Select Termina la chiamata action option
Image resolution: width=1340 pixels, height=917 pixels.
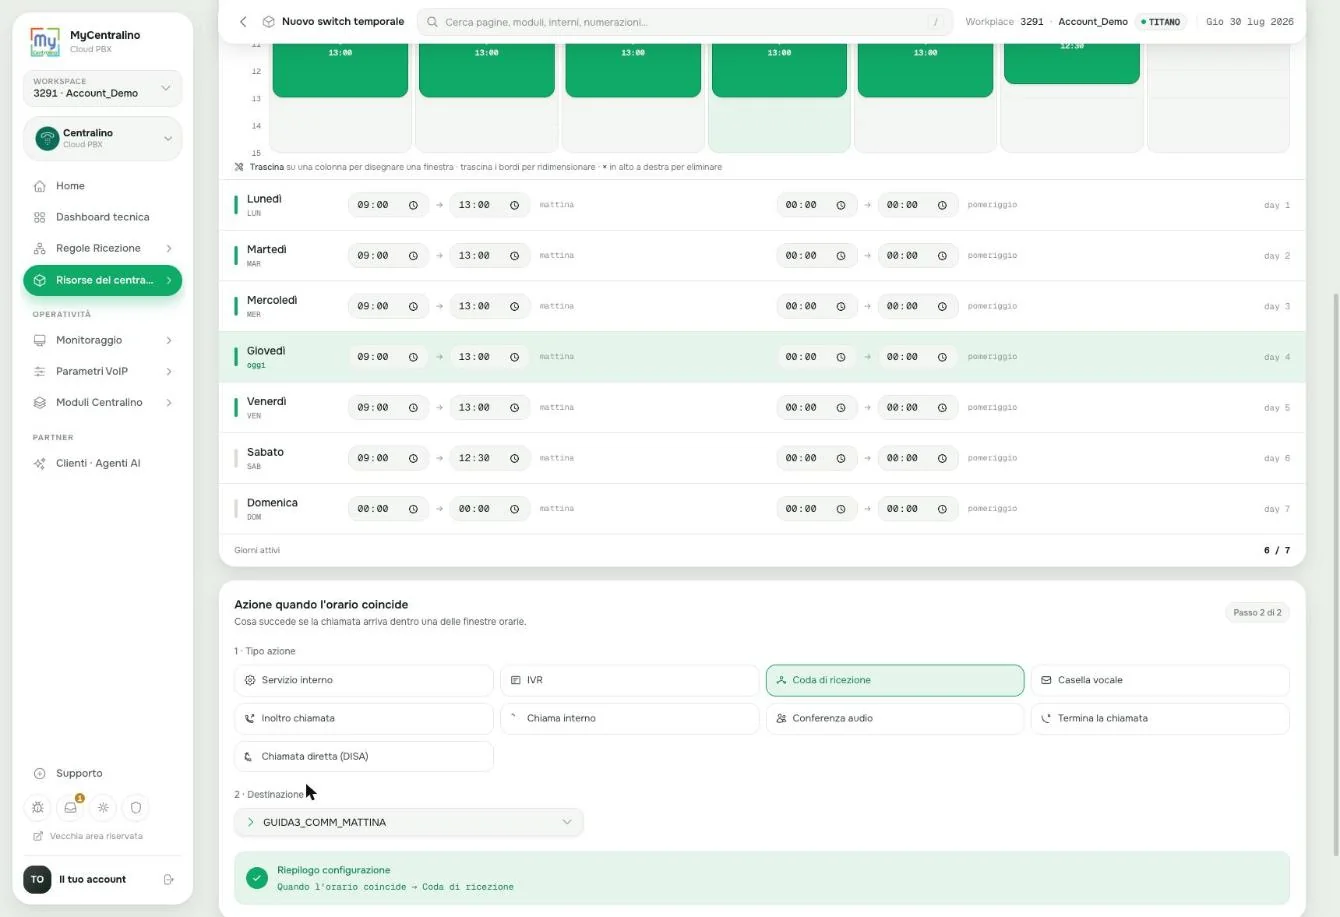1160,718
